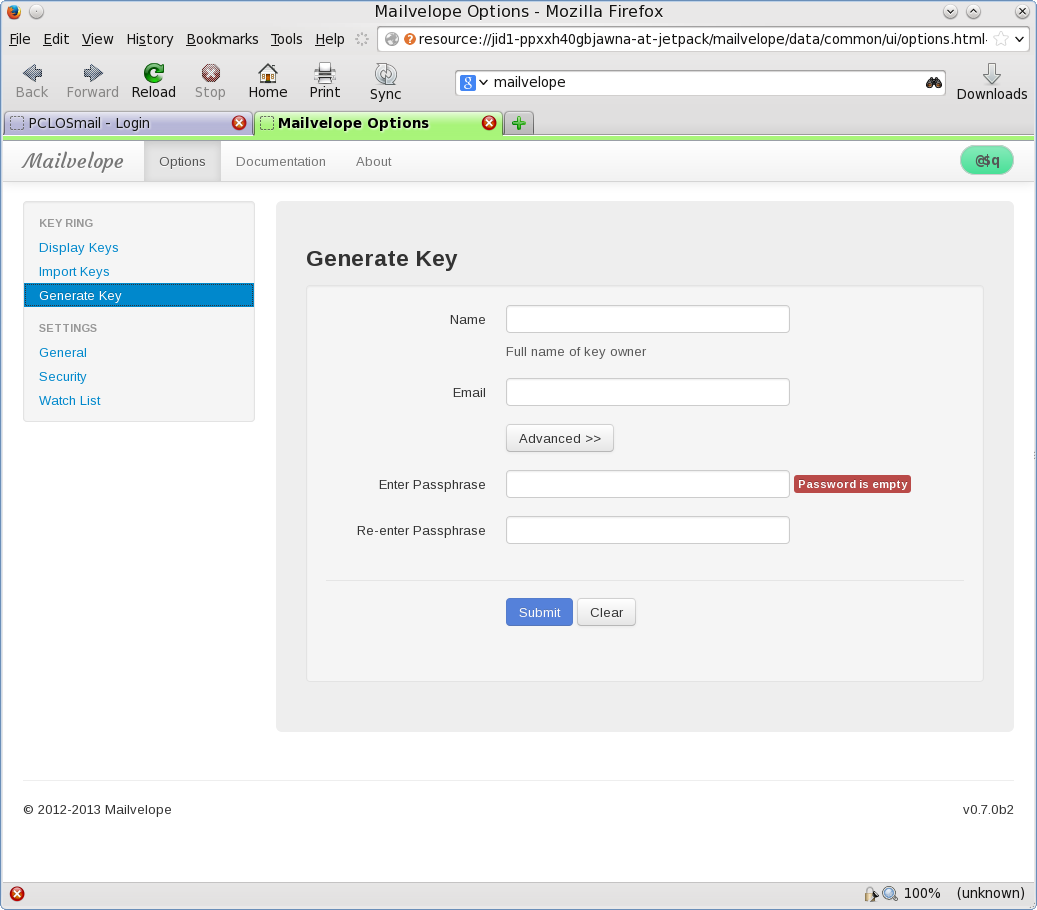Click the Home toolbar icon
The height and width of the screenshot is (910, 1037).
click(267, 73)
